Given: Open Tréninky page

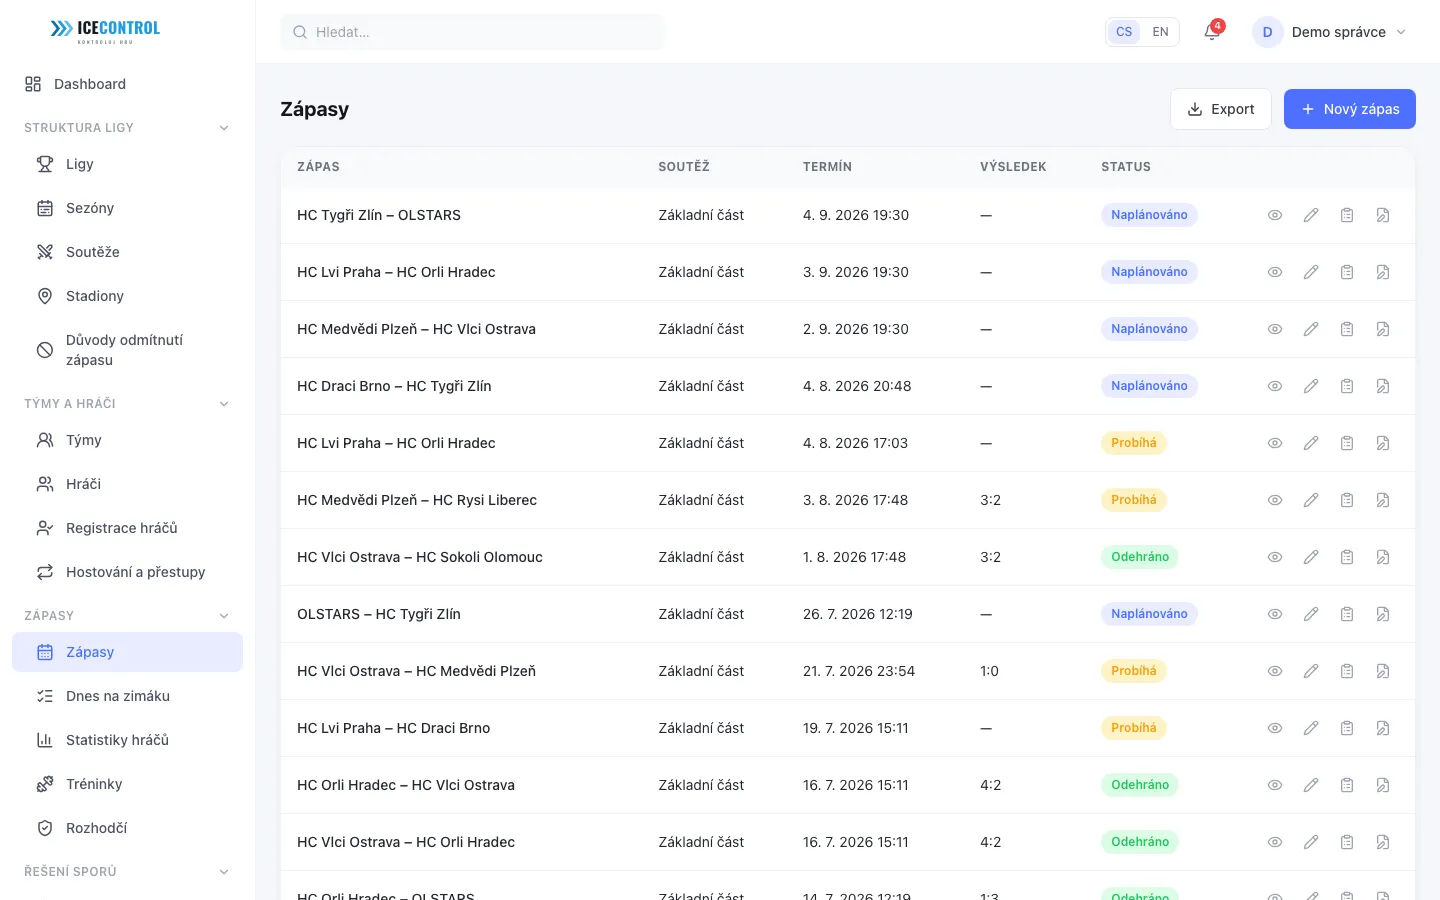Looking at the screenshot, I should click(x=127, y=784).
